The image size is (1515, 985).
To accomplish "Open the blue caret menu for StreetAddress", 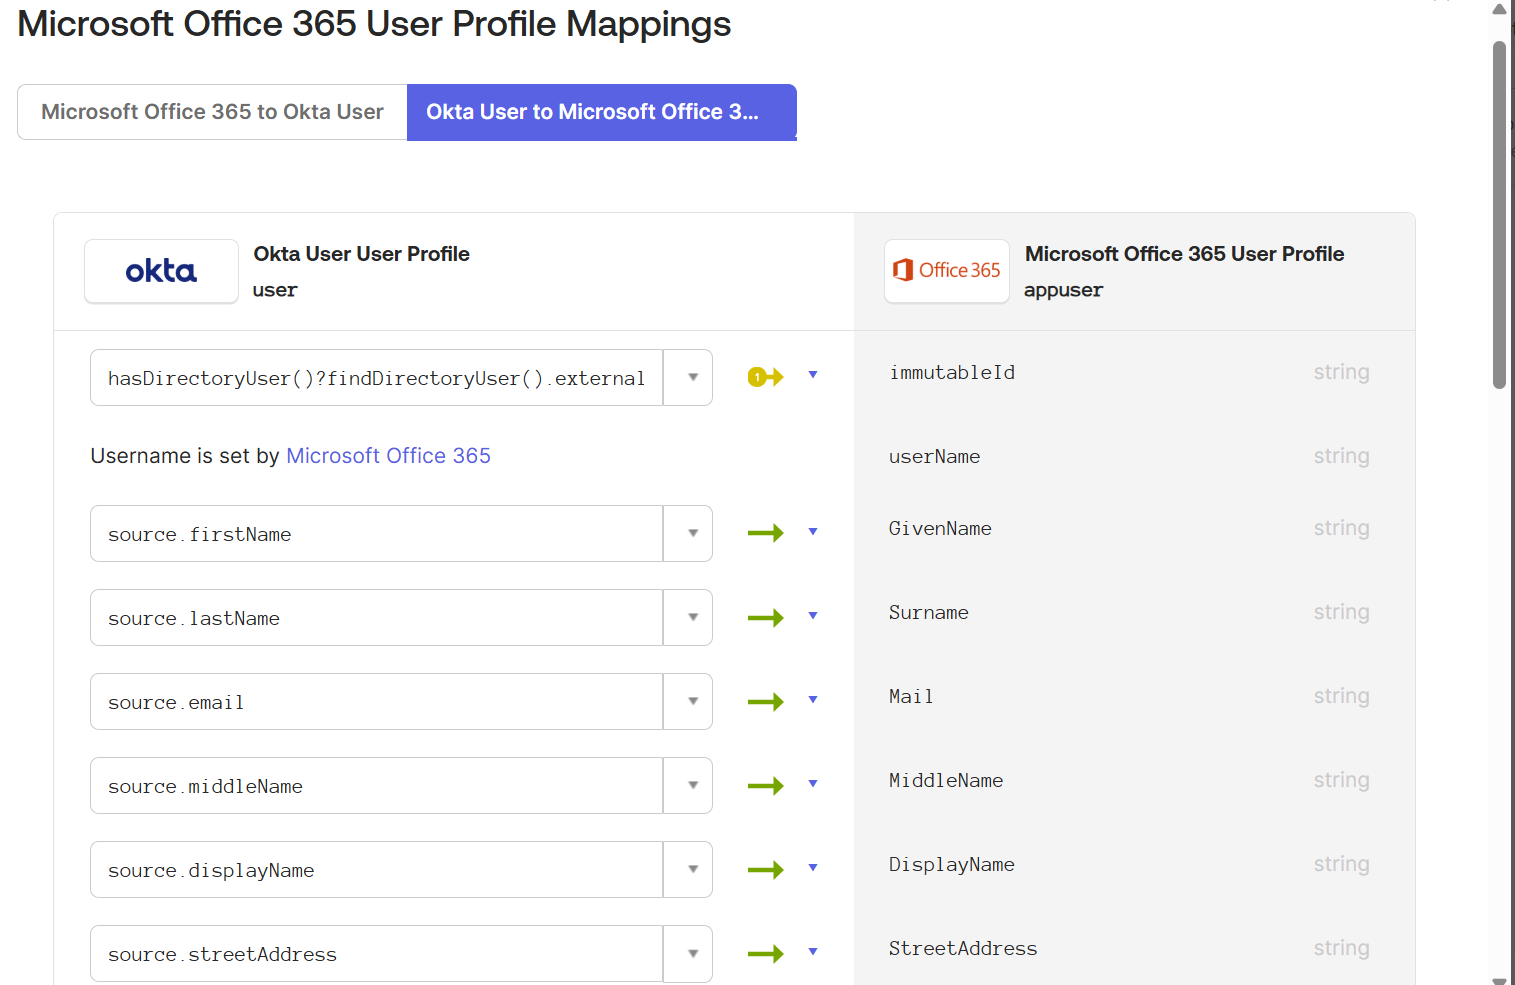I will point(813,951).
